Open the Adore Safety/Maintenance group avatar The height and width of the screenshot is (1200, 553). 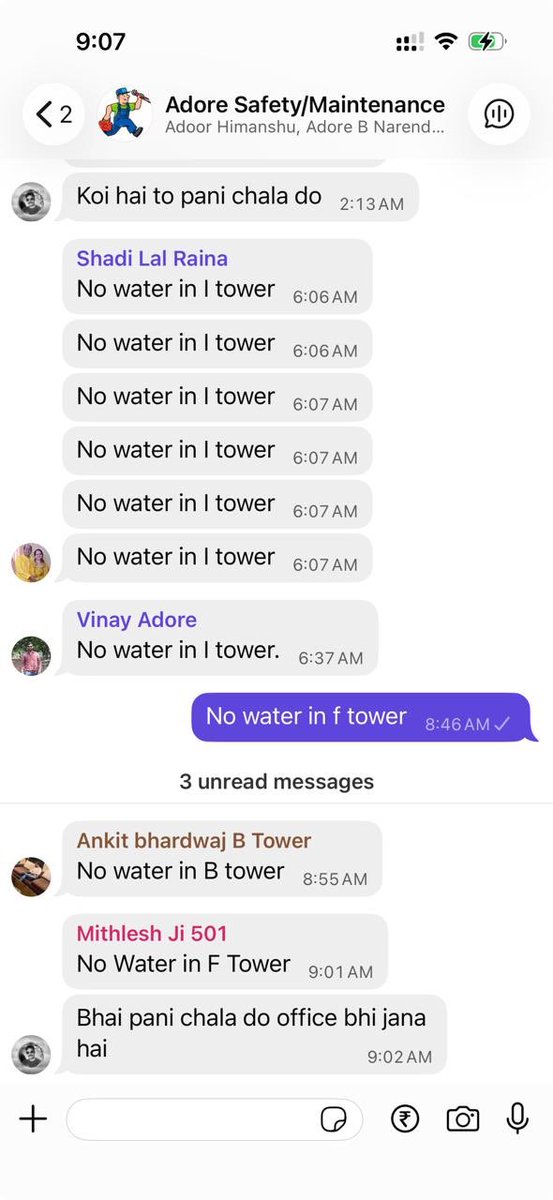pos(124,115)
